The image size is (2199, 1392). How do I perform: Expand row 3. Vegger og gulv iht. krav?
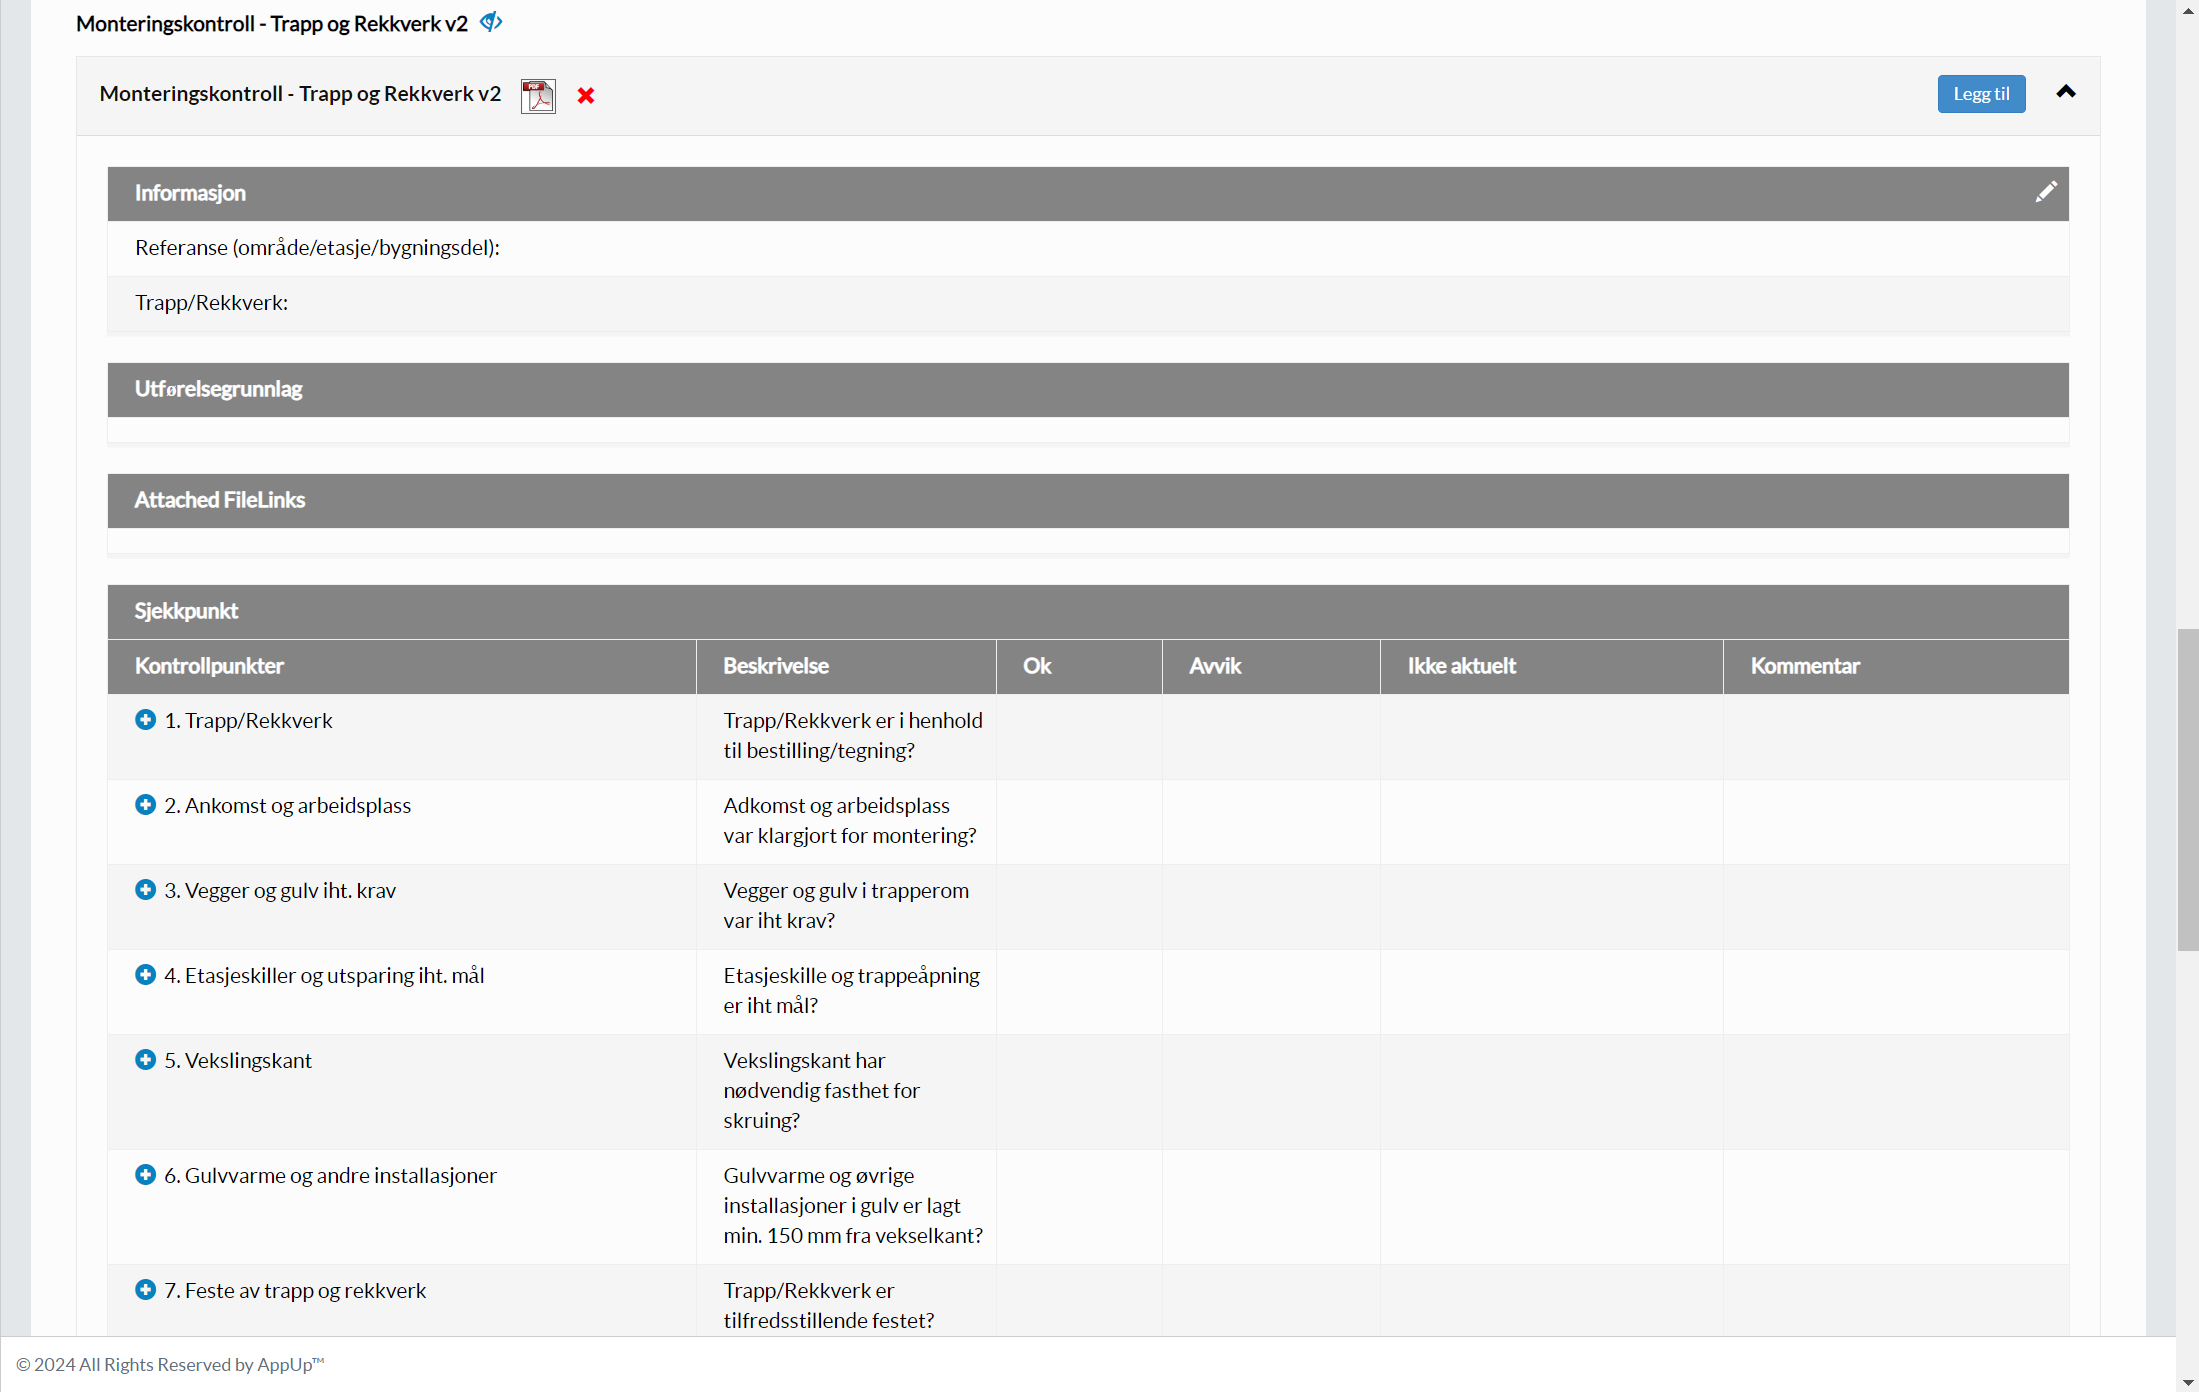pyautogui.click(x=145, y=890)
